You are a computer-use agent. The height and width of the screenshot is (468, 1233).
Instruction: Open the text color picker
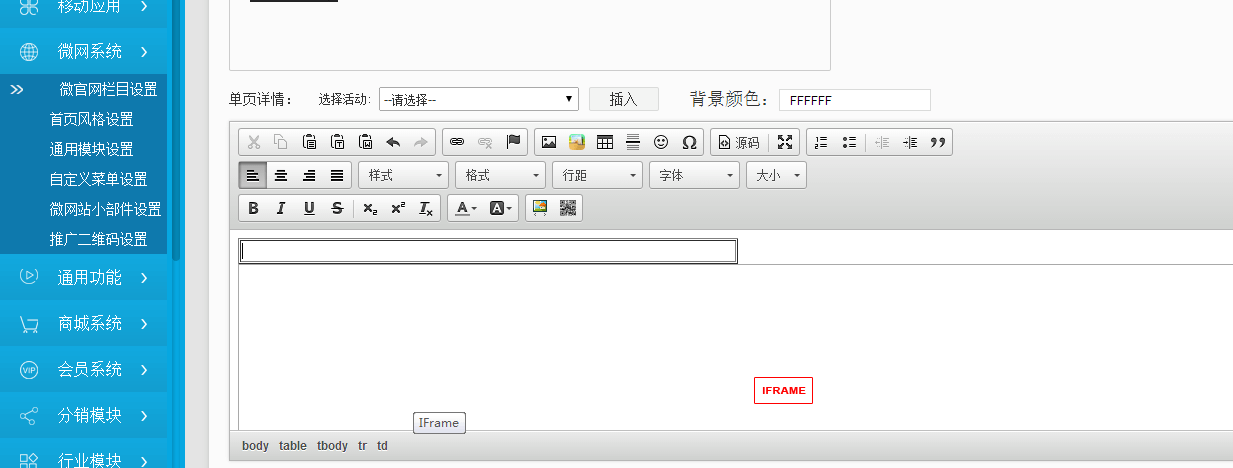[x=466, y=208]
